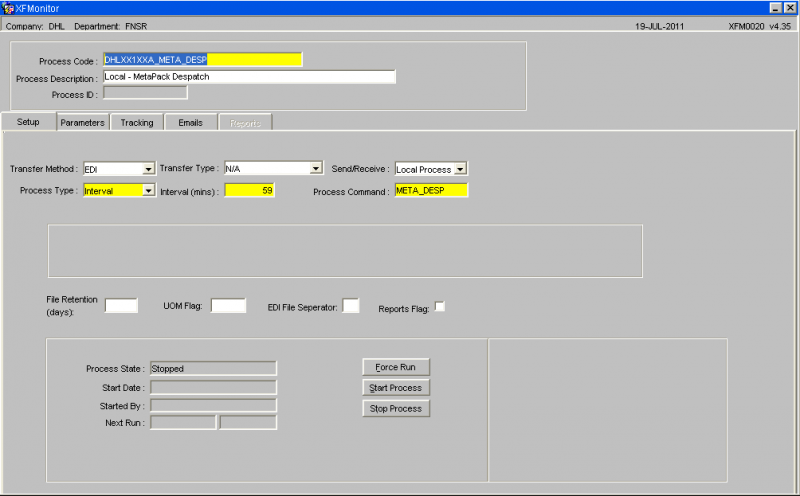
Task: Click the Start Process button
Action: point(396,388)
